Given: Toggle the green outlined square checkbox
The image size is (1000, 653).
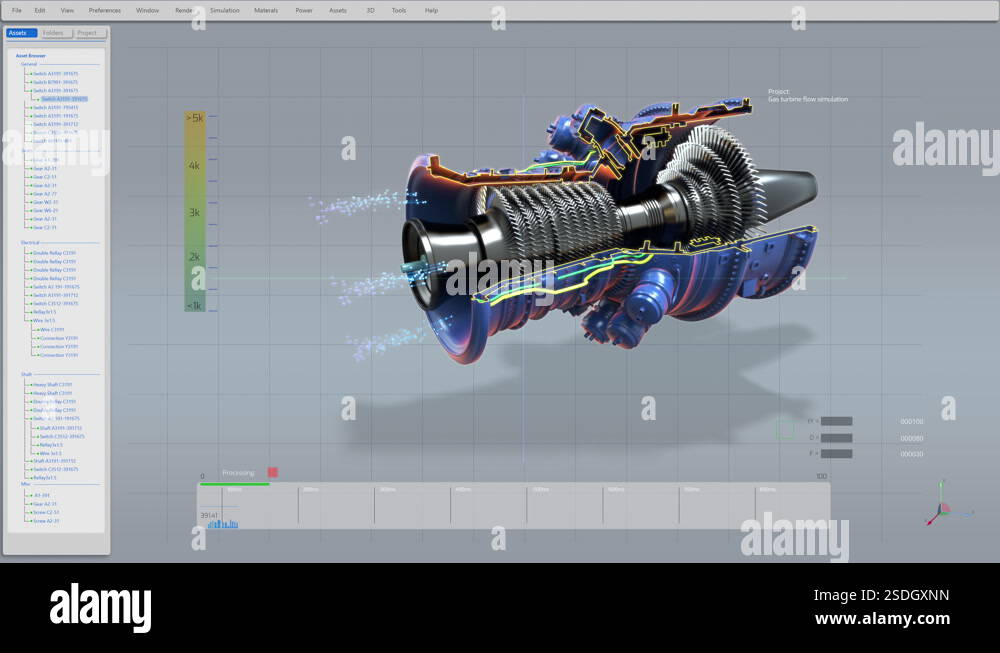Looking at the screenshot, I should pos(785,429).
